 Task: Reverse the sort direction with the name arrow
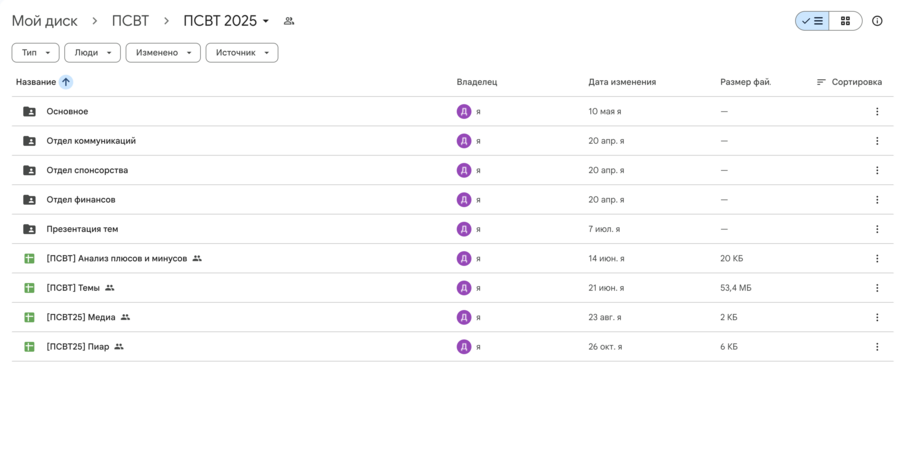[66, 82]
